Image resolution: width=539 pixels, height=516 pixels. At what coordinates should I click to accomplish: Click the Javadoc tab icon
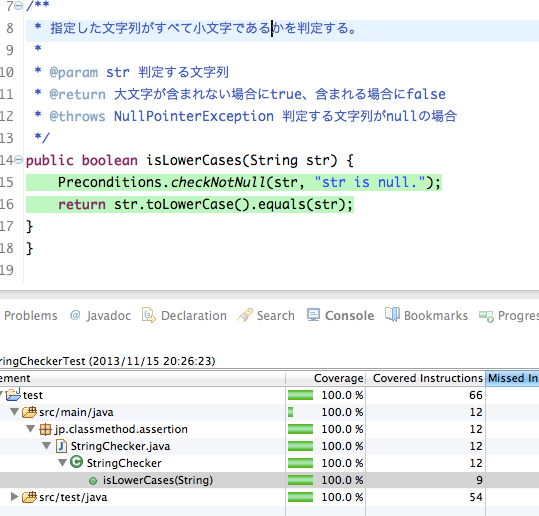(75, 315)
